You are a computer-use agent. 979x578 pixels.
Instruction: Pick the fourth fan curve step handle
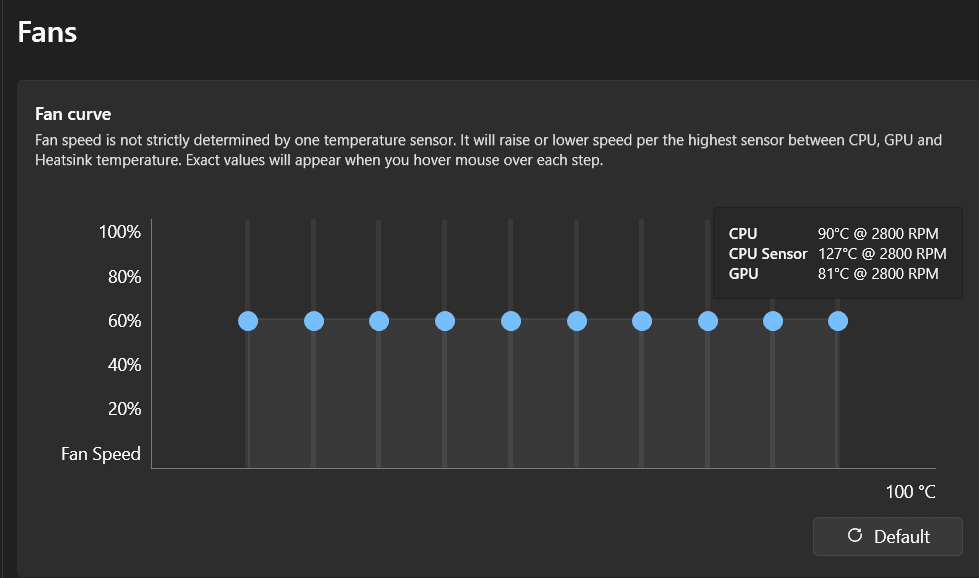(x=445, y=321)
